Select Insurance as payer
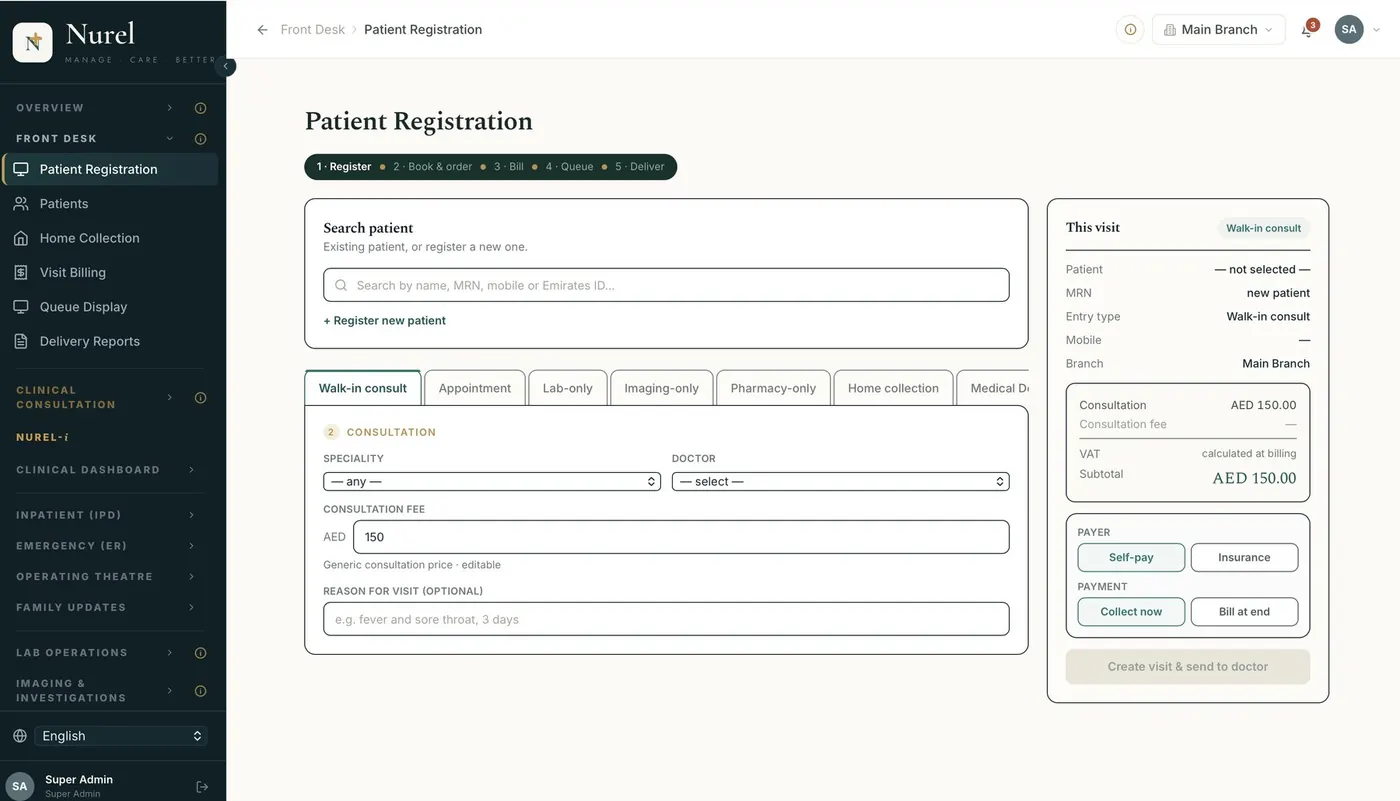Screen dimensions: 1400x801 pos(1244,557)
